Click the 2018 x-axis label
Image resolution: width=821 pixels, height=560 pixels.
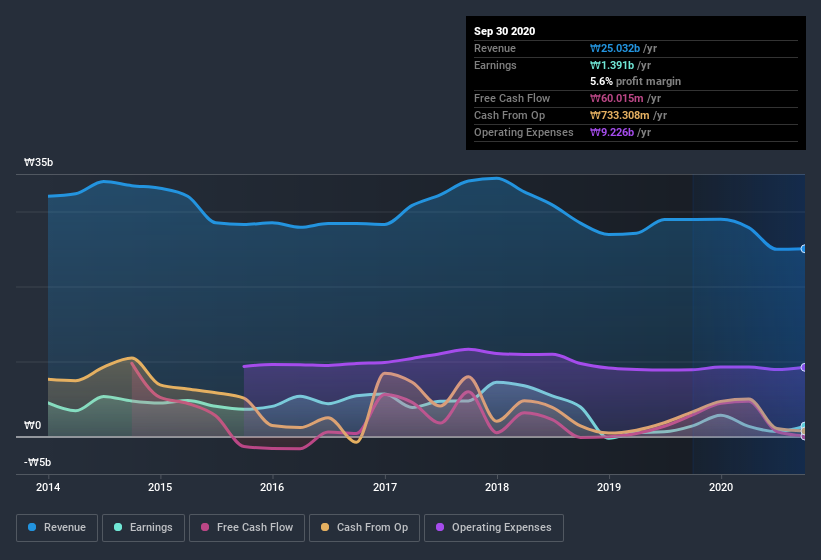[497, 487]
